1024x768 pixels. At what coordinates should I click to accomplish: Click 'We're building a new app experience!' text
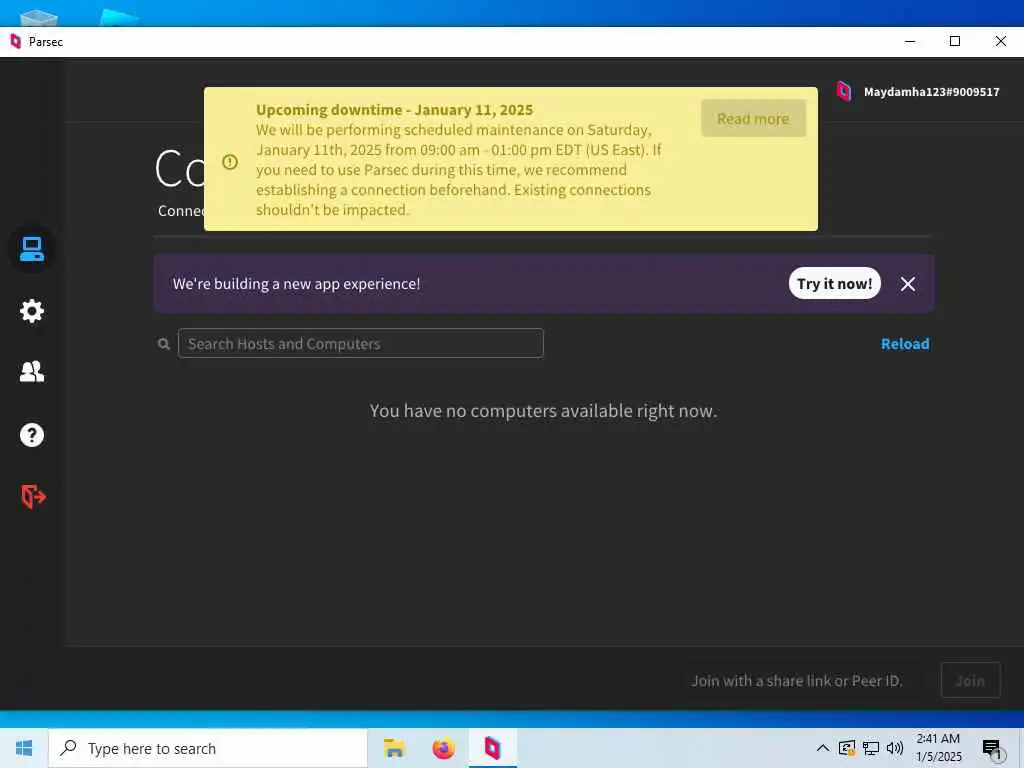click(296, 284)
